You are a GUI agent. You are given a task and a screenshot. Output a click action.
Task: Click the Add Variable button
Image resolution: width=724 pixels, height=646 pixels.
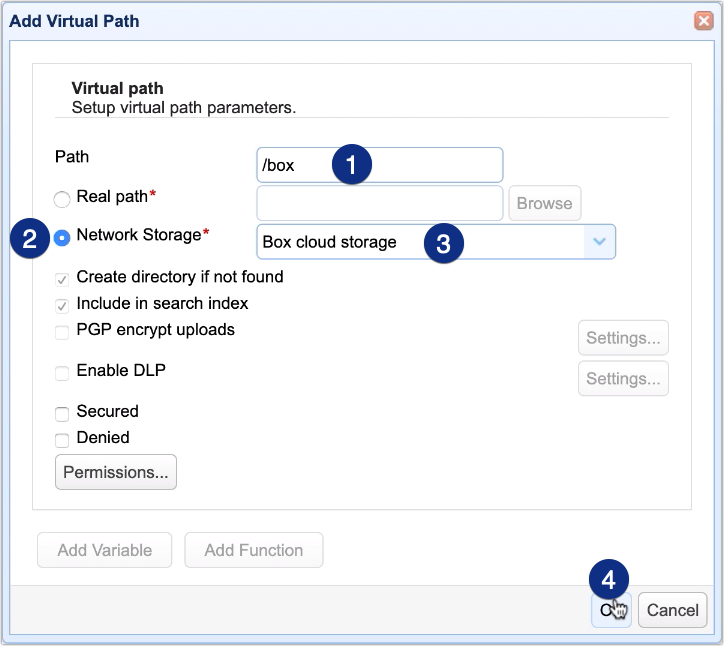pos(105,550)
